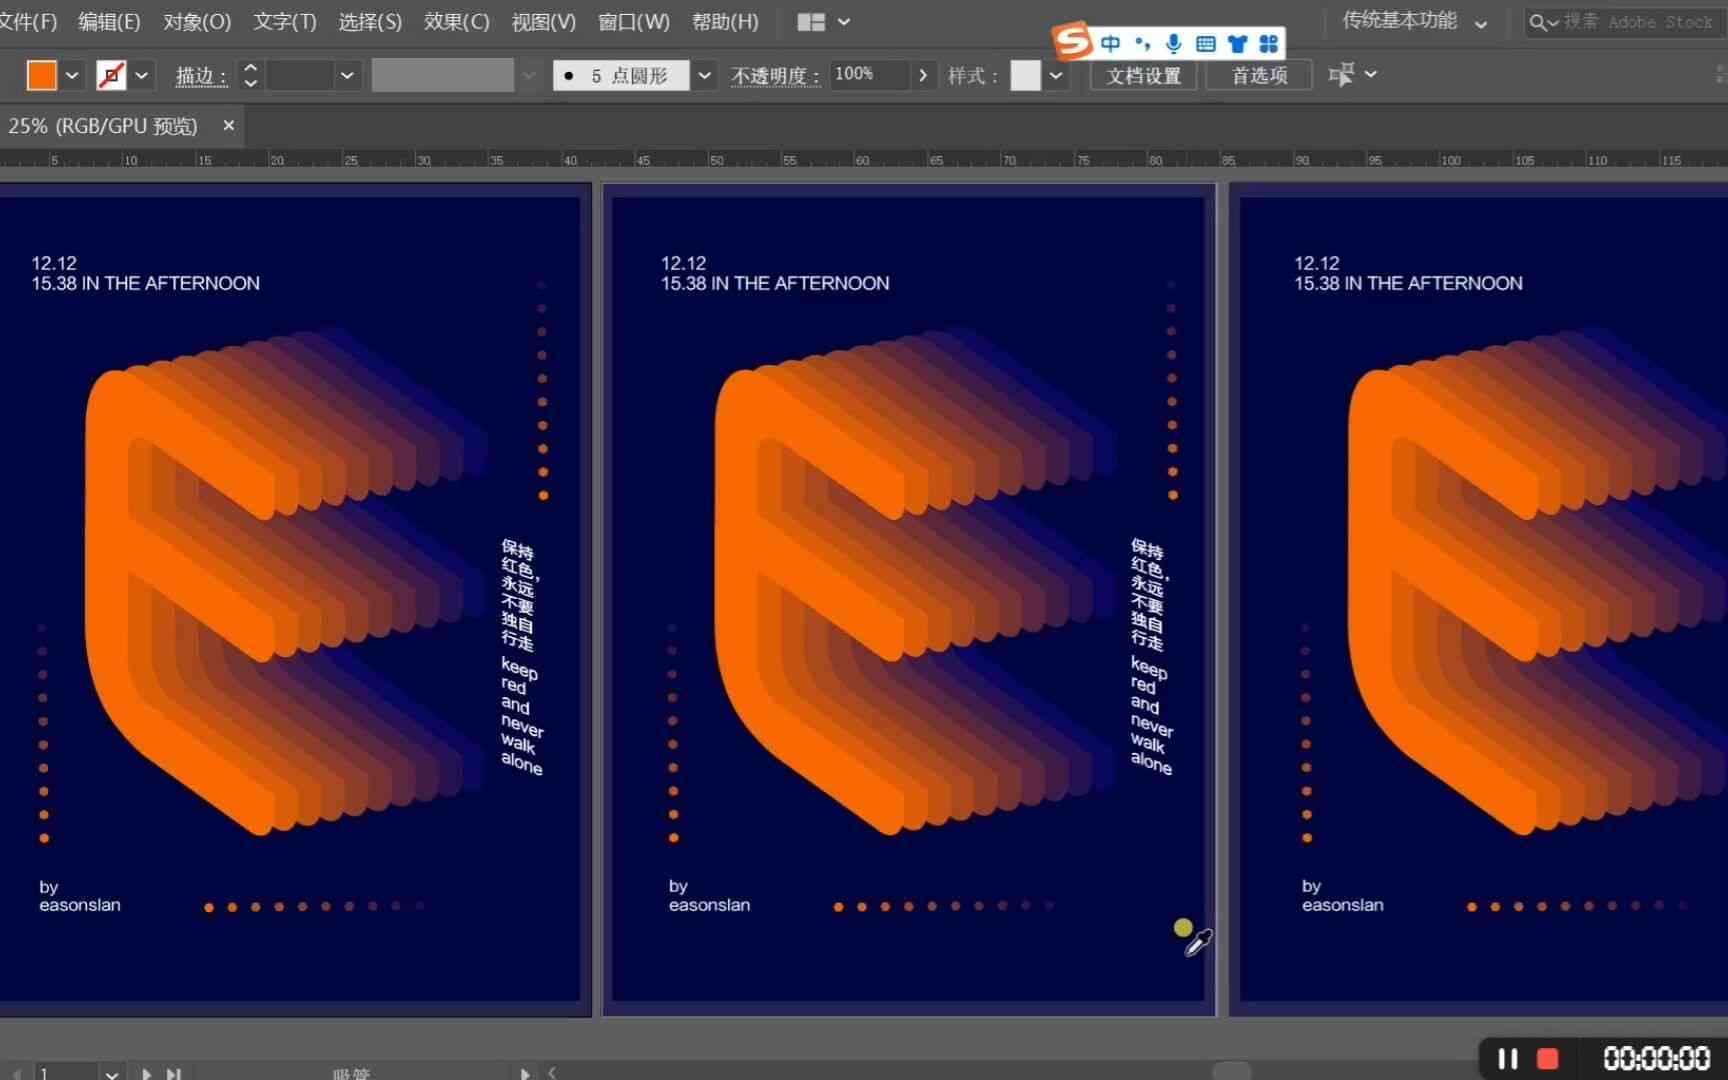The height and width of the screenshot is (1080, 1728).
Task: Expand the brush definition dropdown arrow
Action: pos(705,75)
